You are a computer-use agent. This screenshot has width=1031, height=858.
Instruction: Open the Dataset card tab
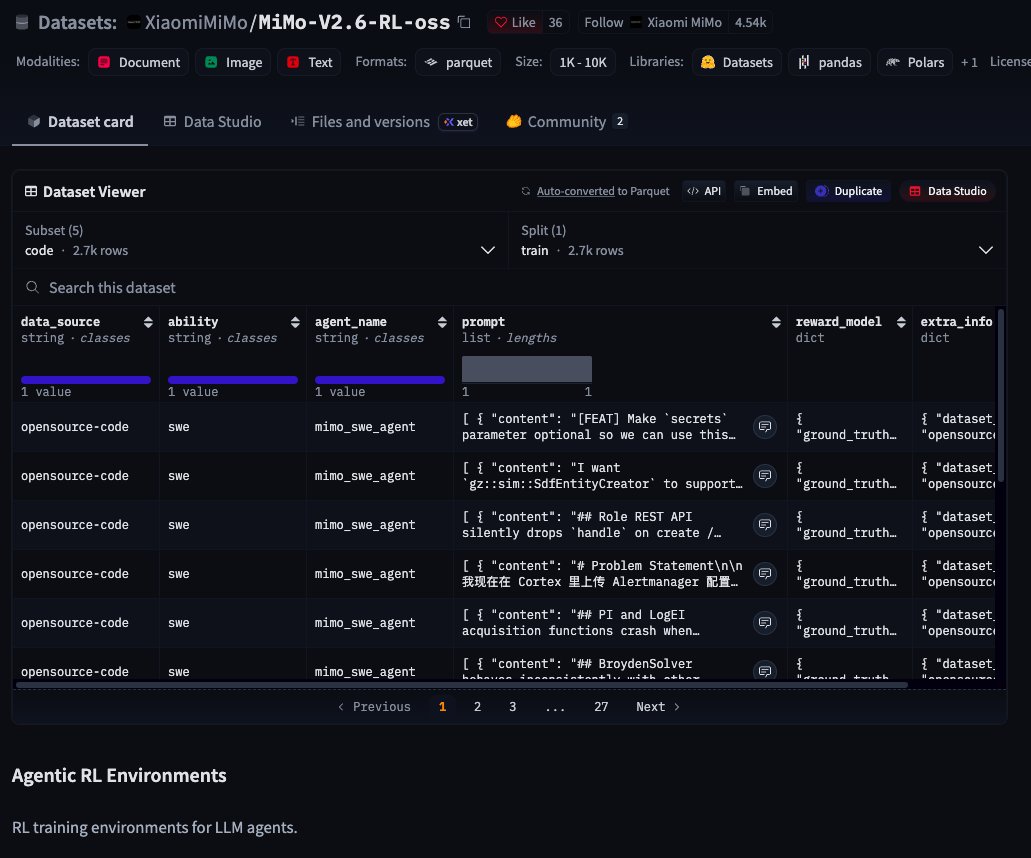(80, 122)
